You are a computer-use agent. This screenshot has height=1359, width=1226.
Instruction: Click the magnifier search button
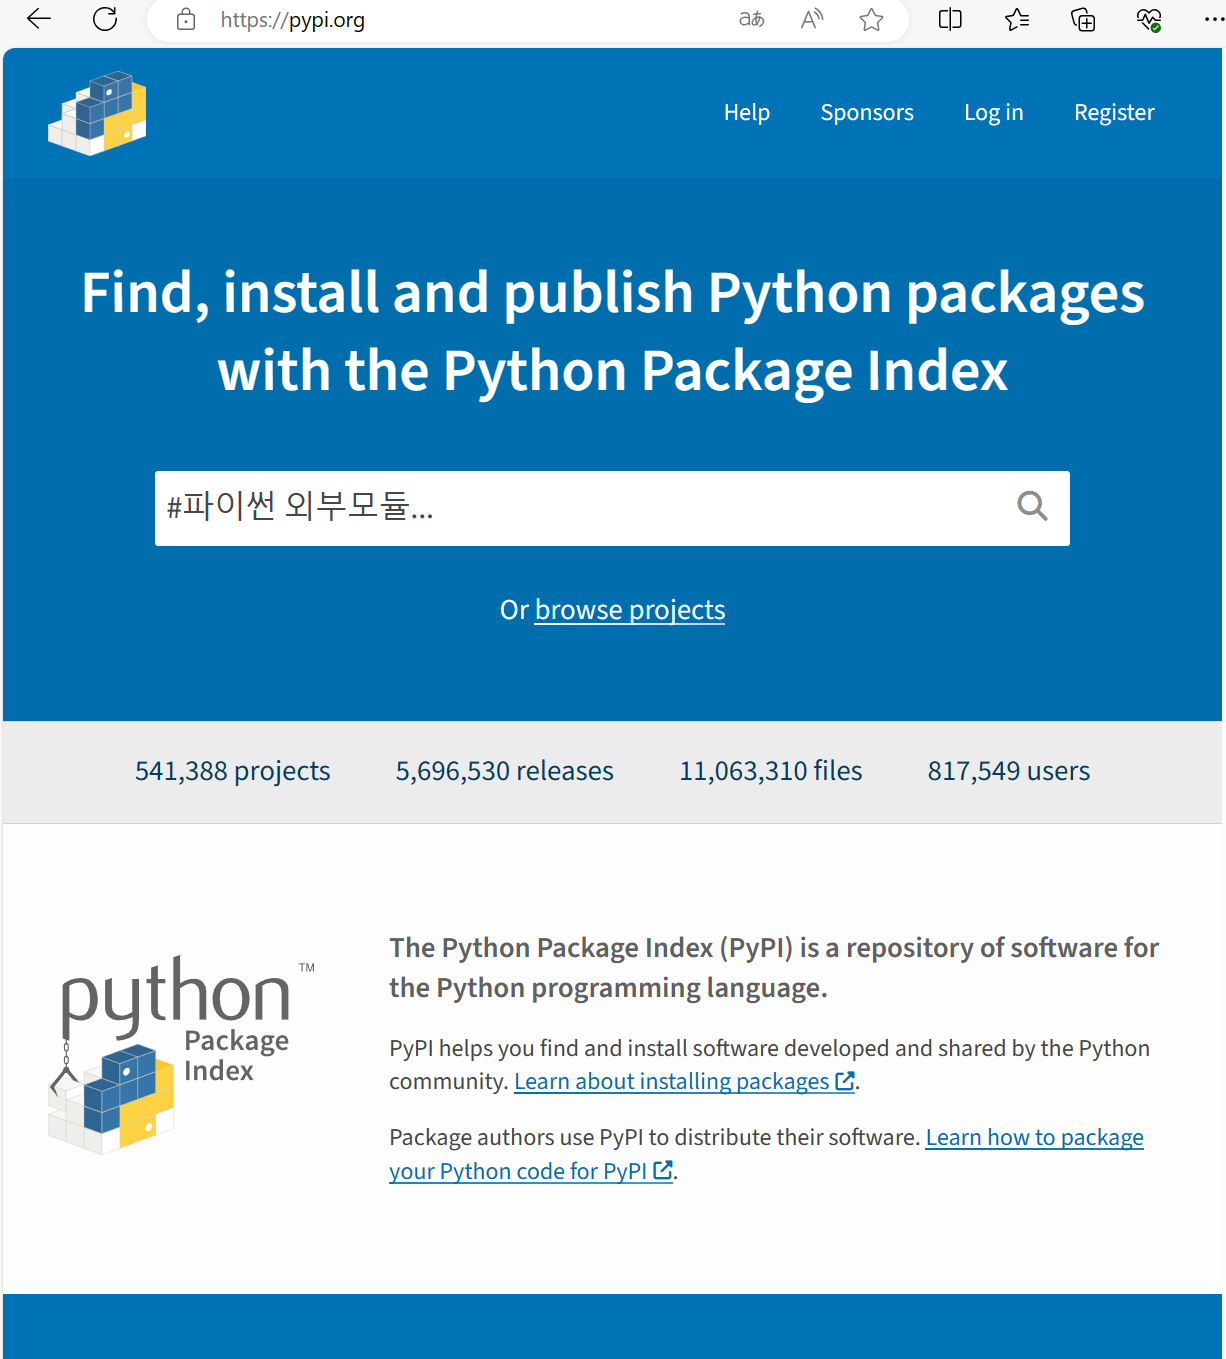coord(1032,507)
